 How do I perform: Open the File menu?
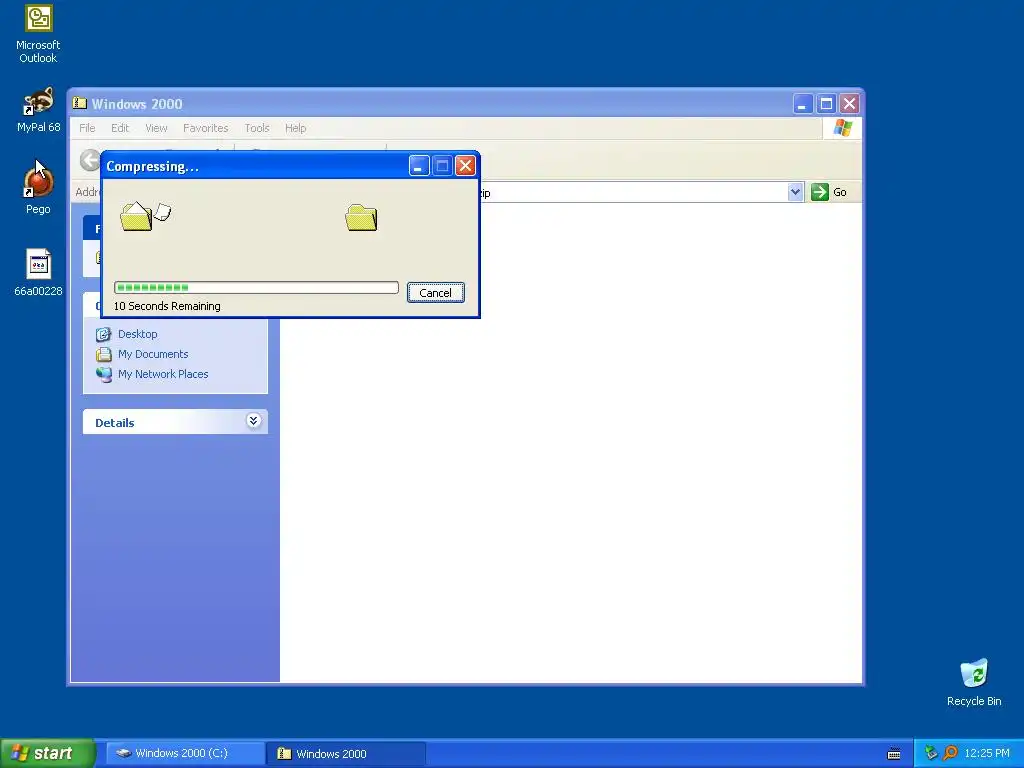88,128
